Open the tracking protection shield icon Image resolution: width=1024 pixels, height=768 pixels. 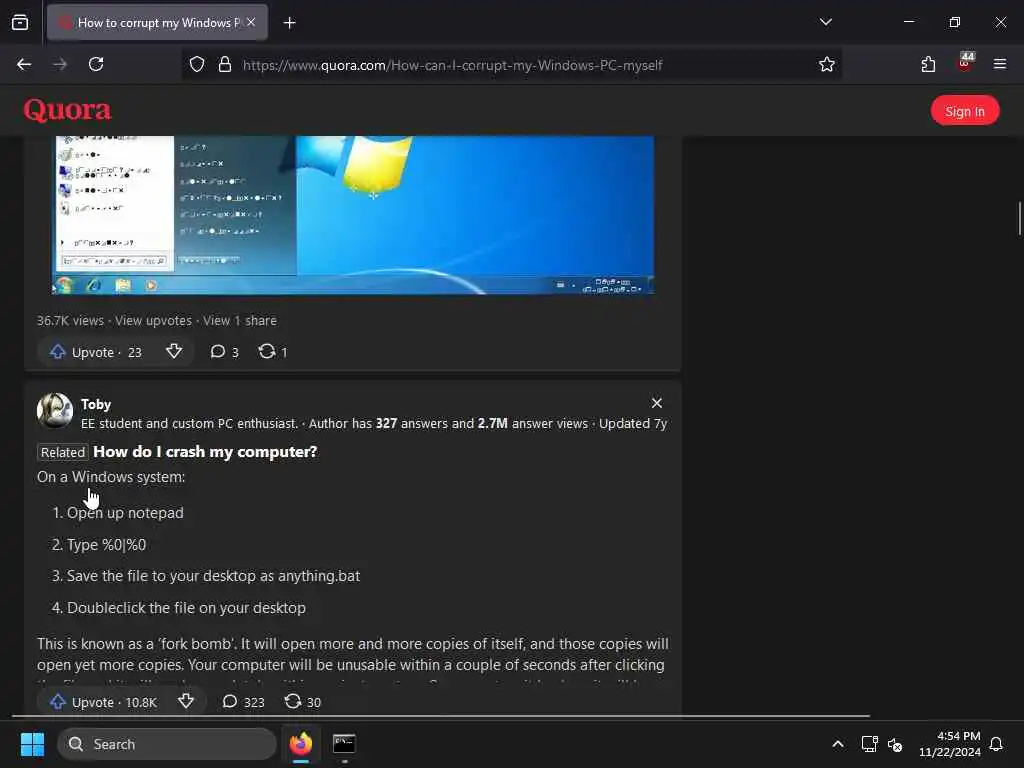click(x=197, y=65)
